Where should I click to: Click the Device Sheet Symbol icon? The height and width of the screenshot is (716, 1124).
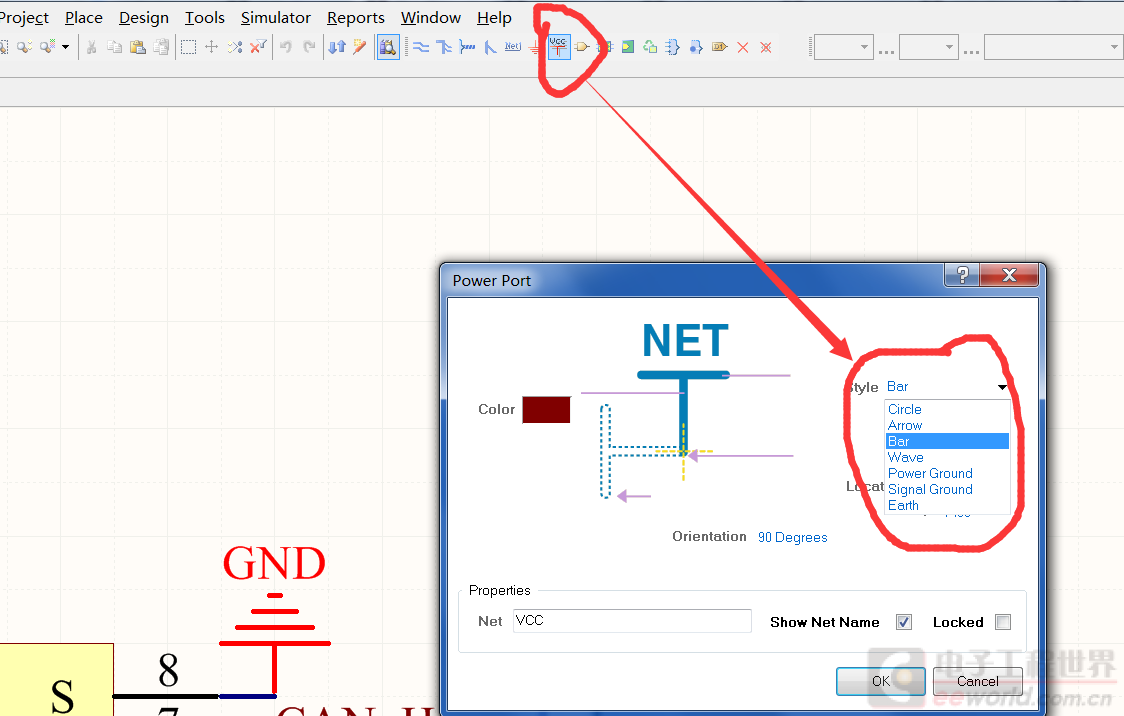(x=650, y=47)
